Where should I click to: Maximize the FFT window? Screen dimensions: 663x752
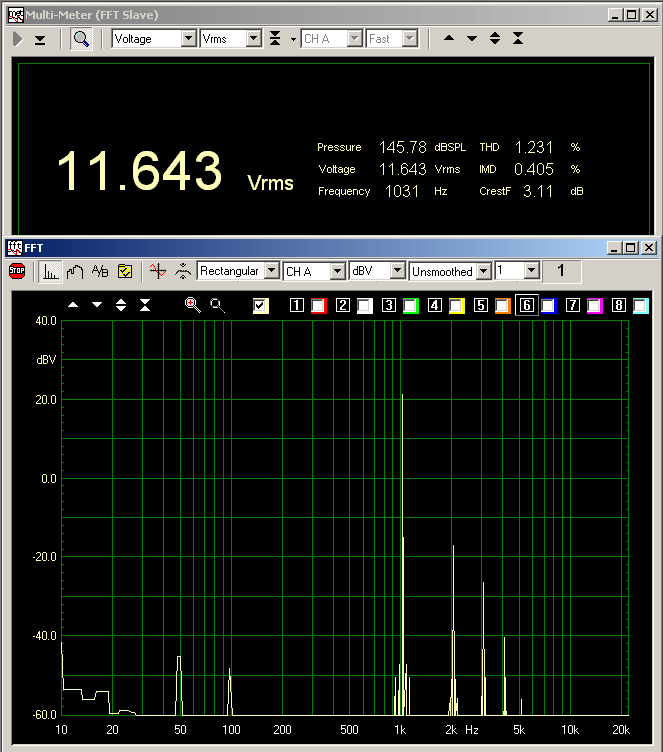[x=631, y=247]
